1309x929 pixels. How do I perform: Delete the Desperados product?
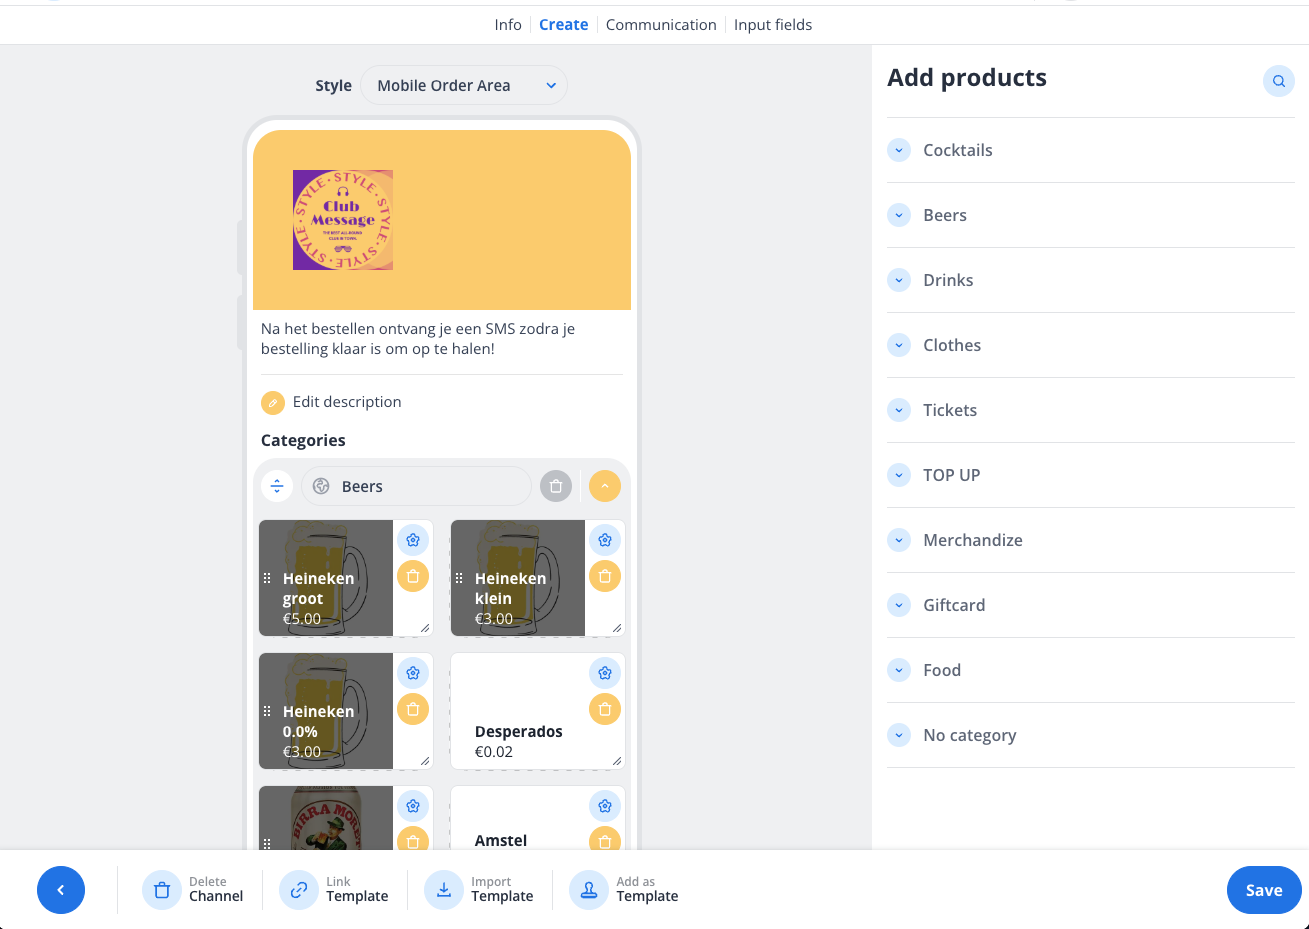(605, 709)
